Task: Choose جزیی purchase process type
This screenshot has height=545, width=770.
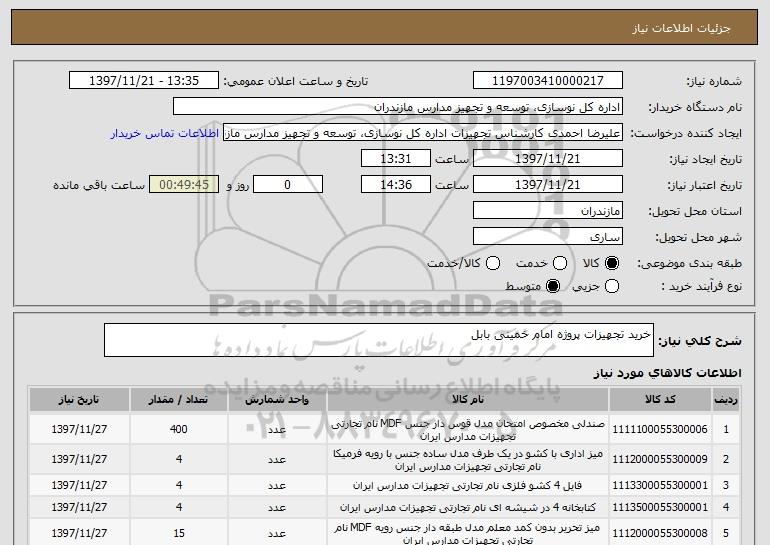Action: tap(612, 286)
